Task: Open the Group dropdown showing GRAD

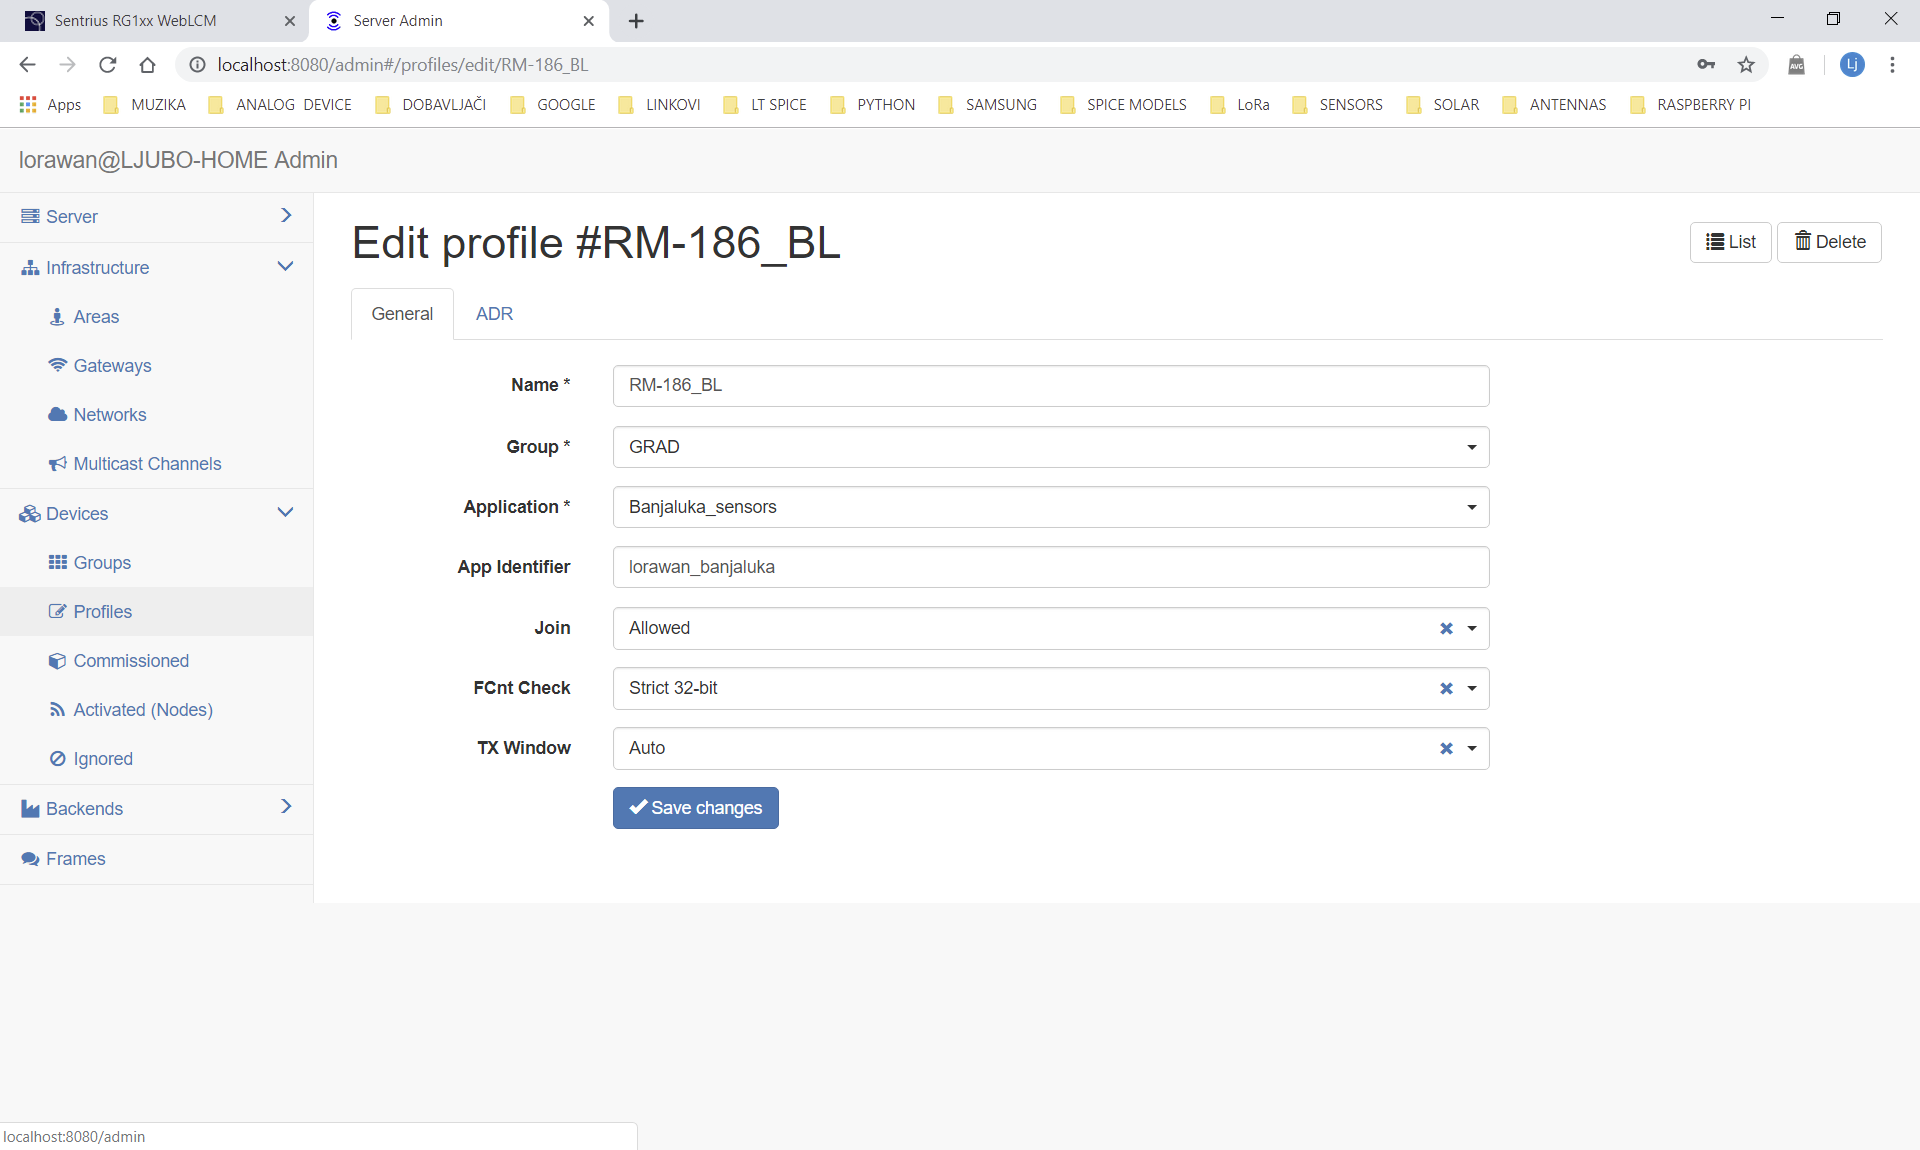Action: point(1051,447)
